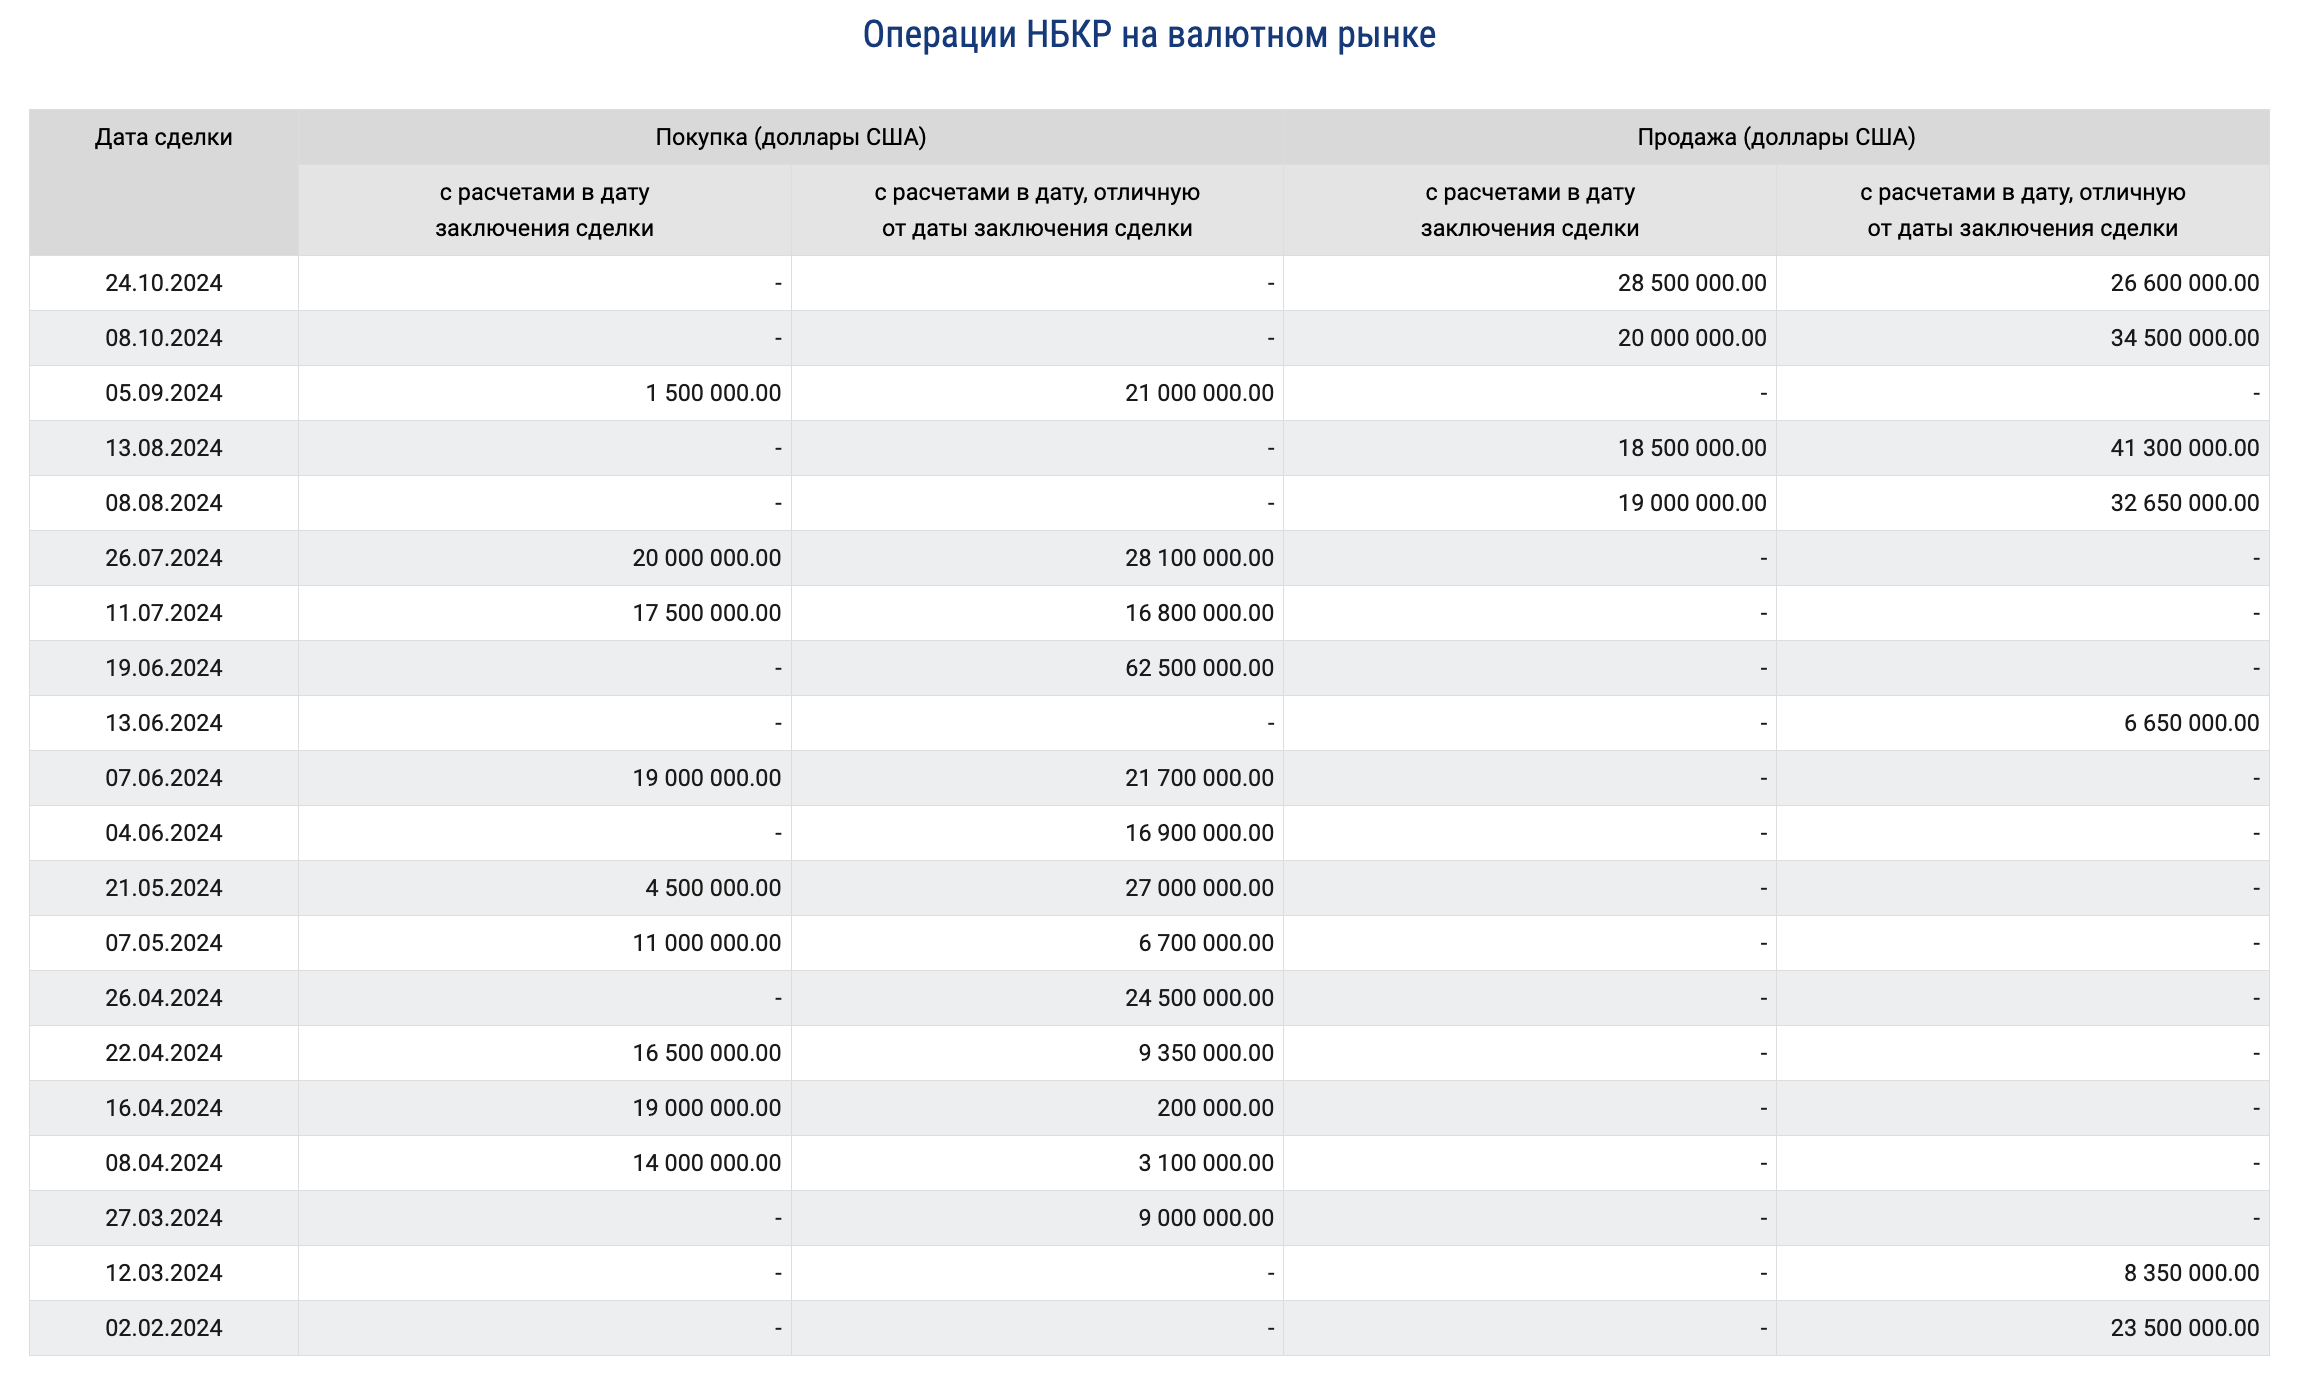Viewport: 2304px width, 1380px height.
Task: Click the 'Покупка (доллары США)' header
Action: [790, 137]
